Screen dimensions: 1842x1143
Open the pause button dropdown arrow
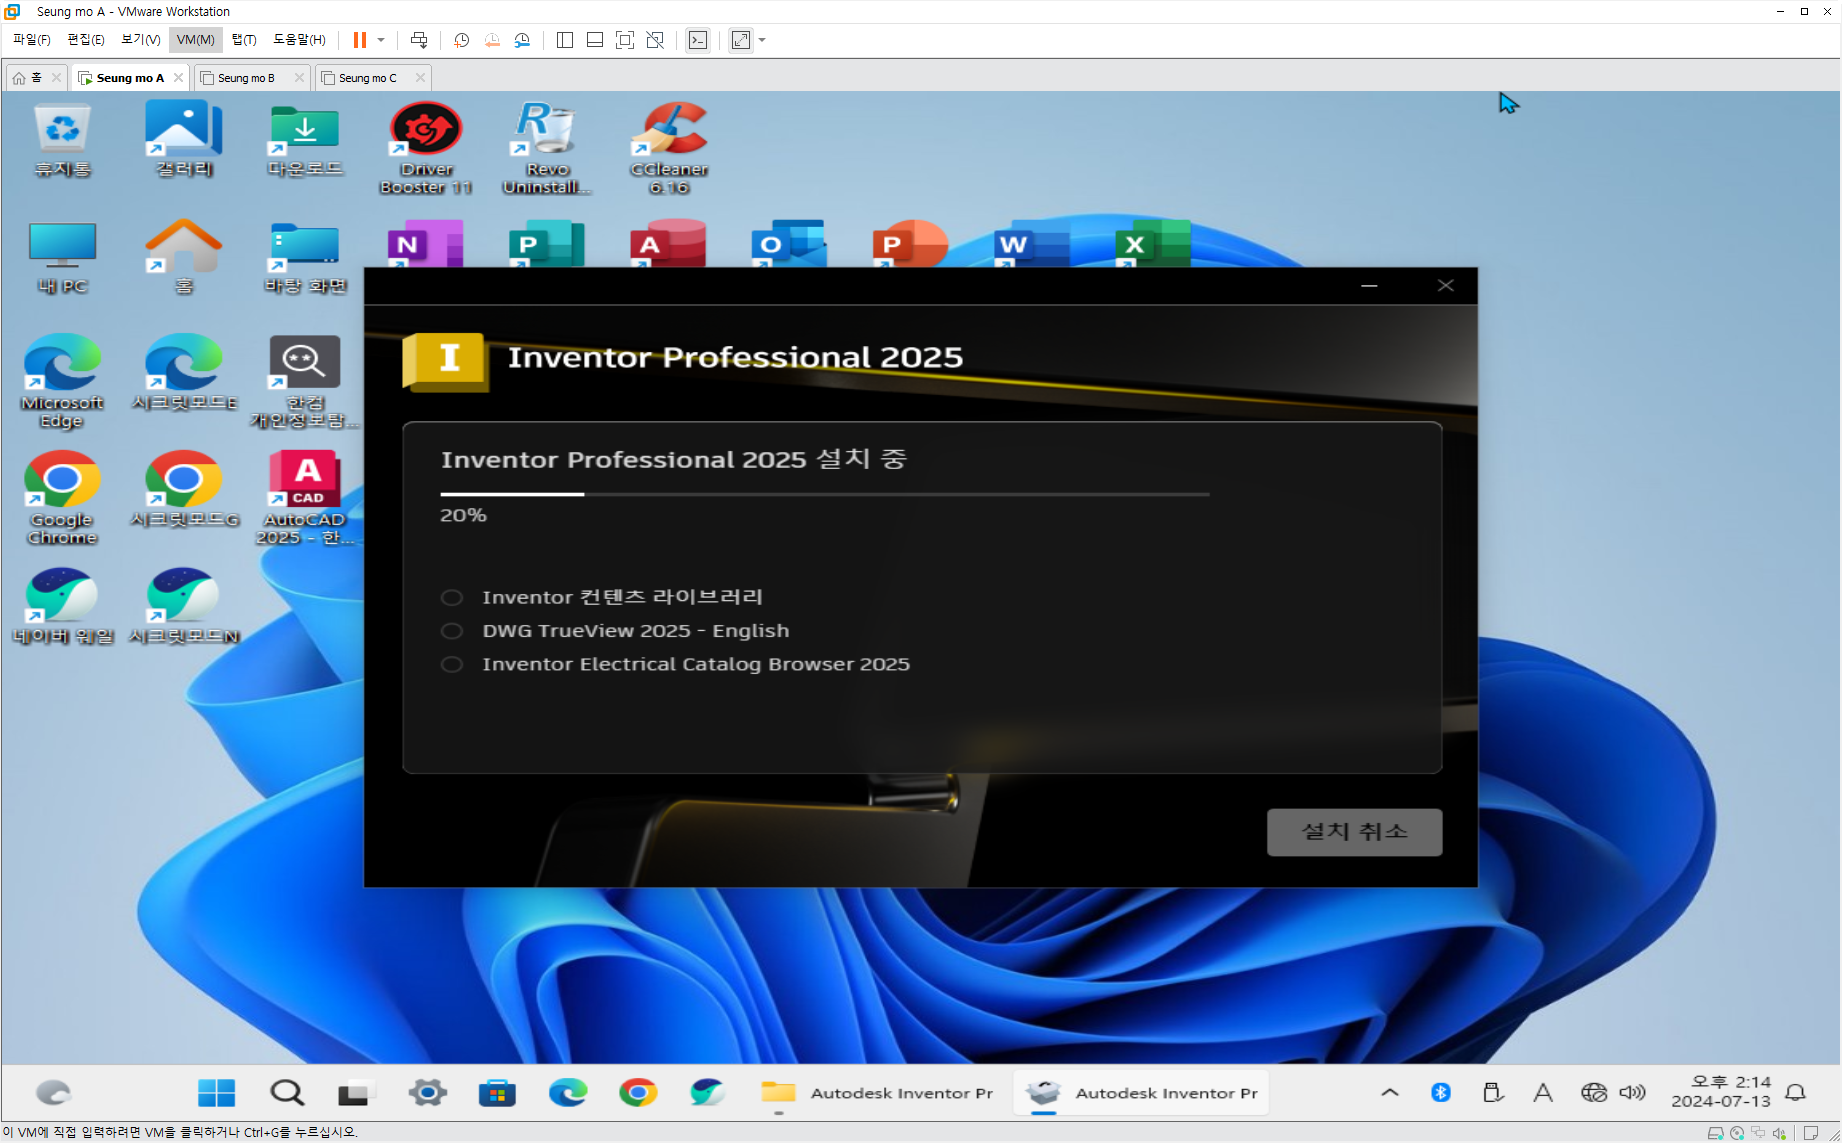pos(381,40)
